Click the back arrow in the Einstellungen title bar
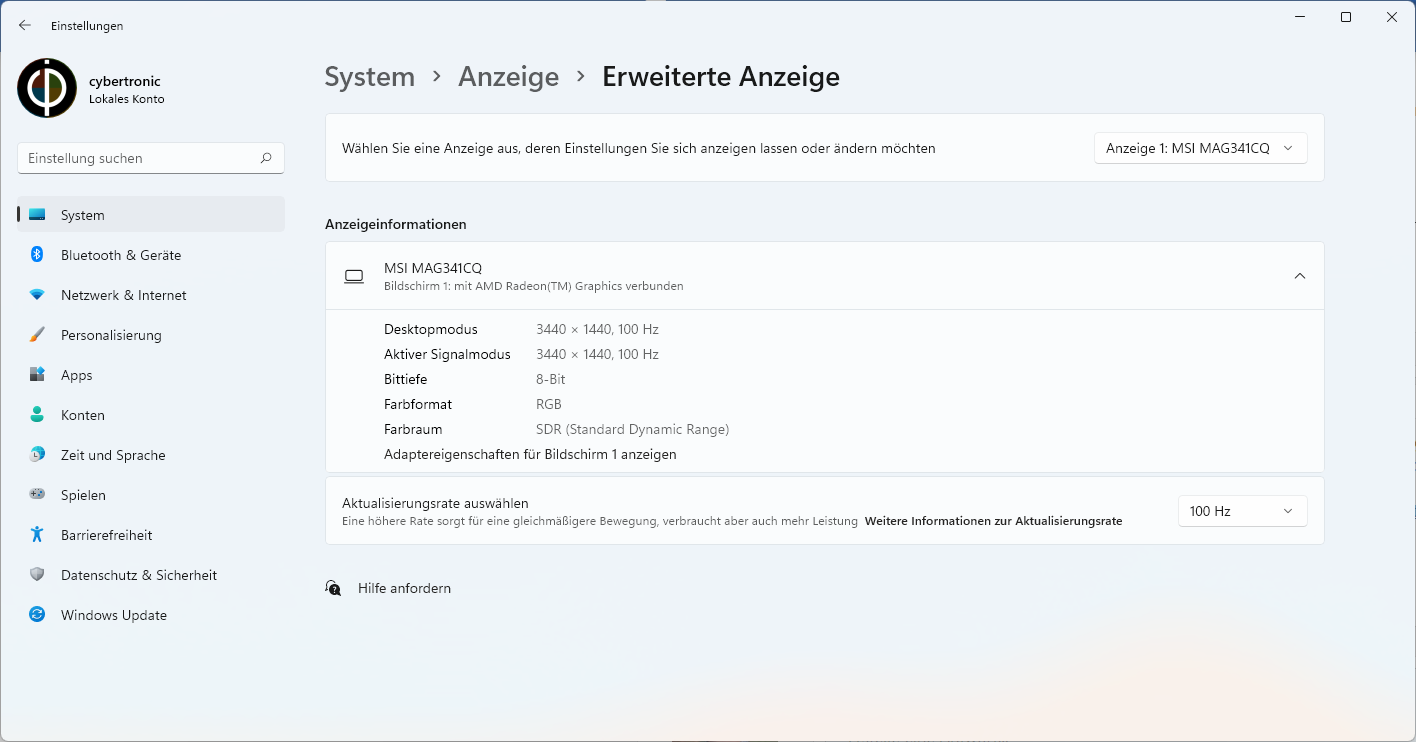This screenshot has height=742, width=1416. pos(25,25)
